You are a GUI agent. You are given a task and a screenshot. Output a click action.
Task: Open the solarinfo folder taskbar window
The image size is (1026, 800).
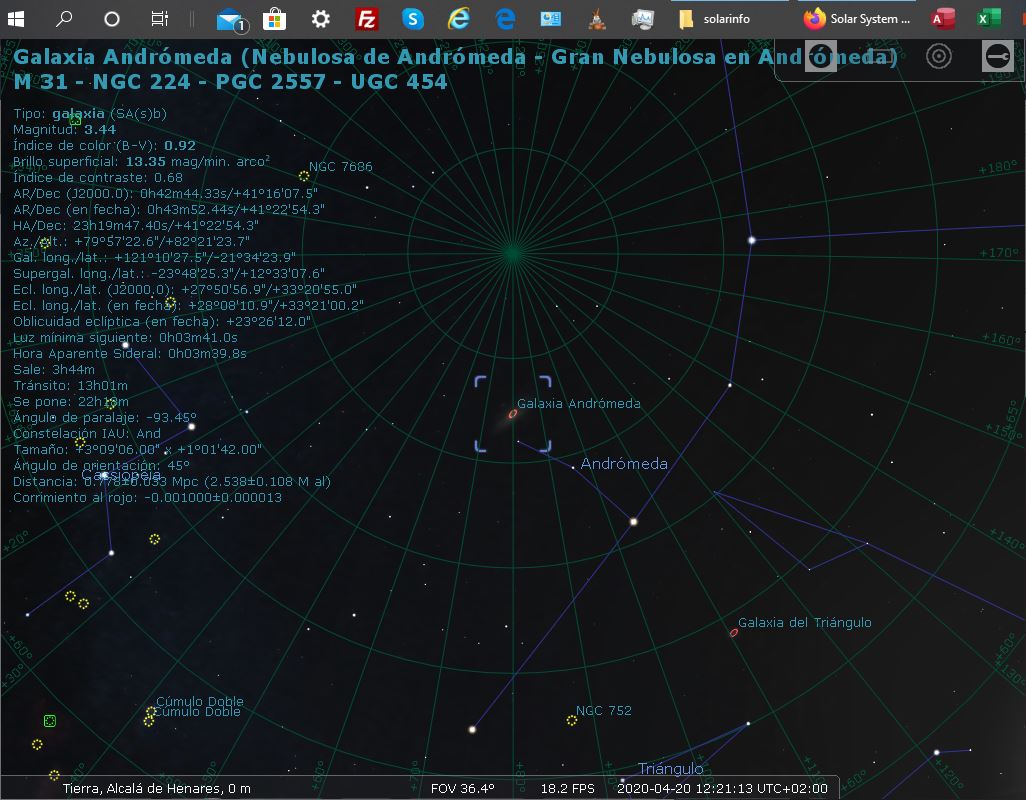[715, 18]
